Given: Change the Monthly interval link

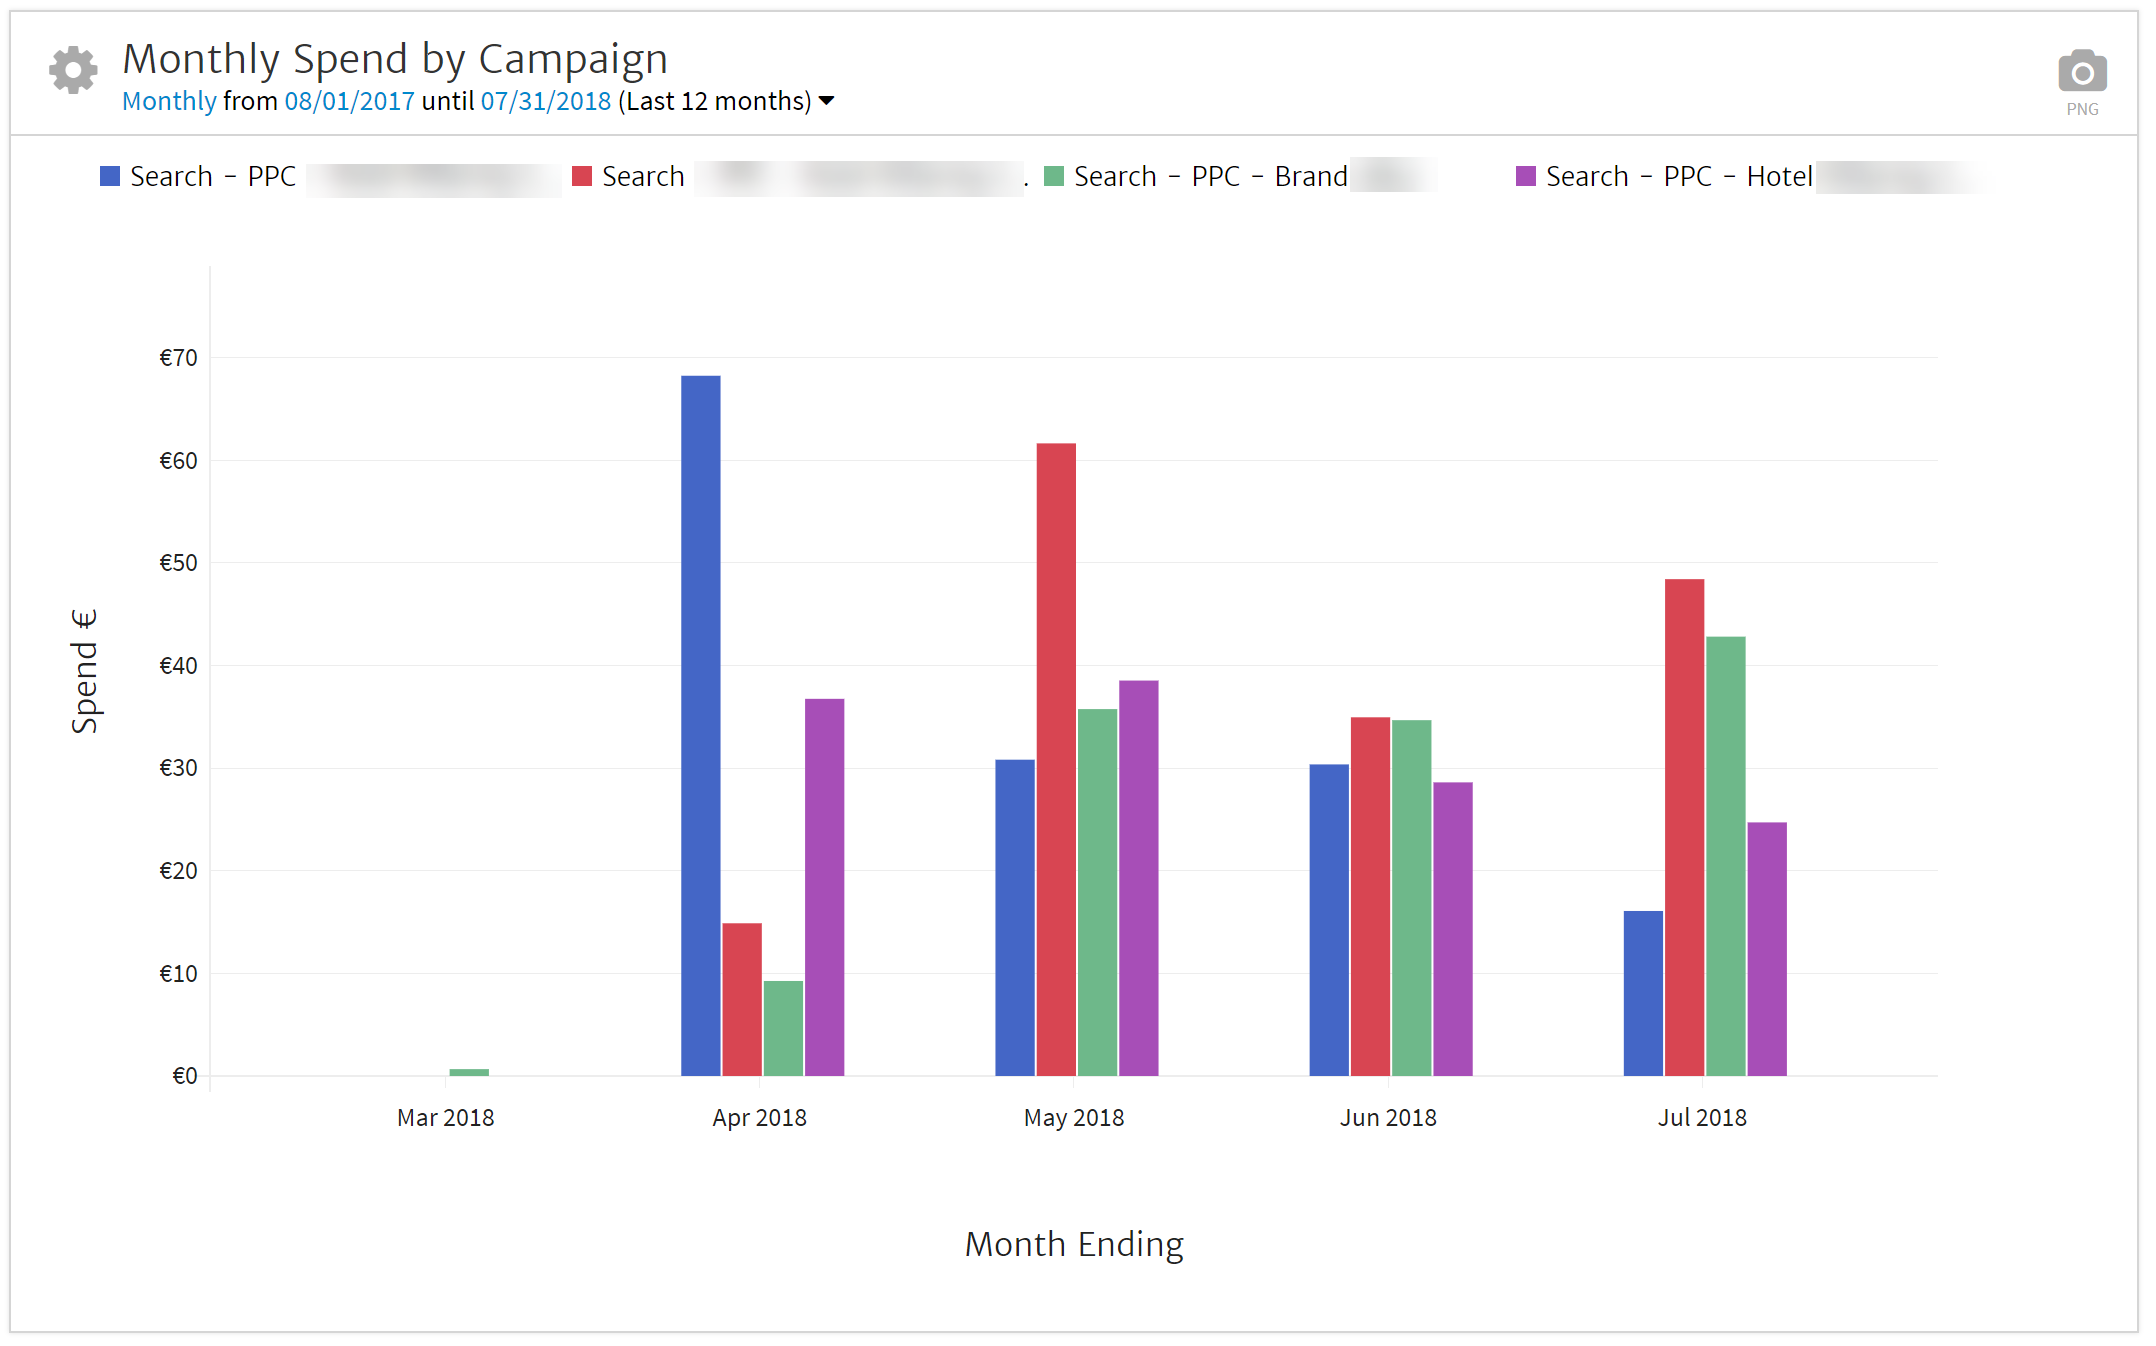Looking at the screenshot, I should (169, 102).
